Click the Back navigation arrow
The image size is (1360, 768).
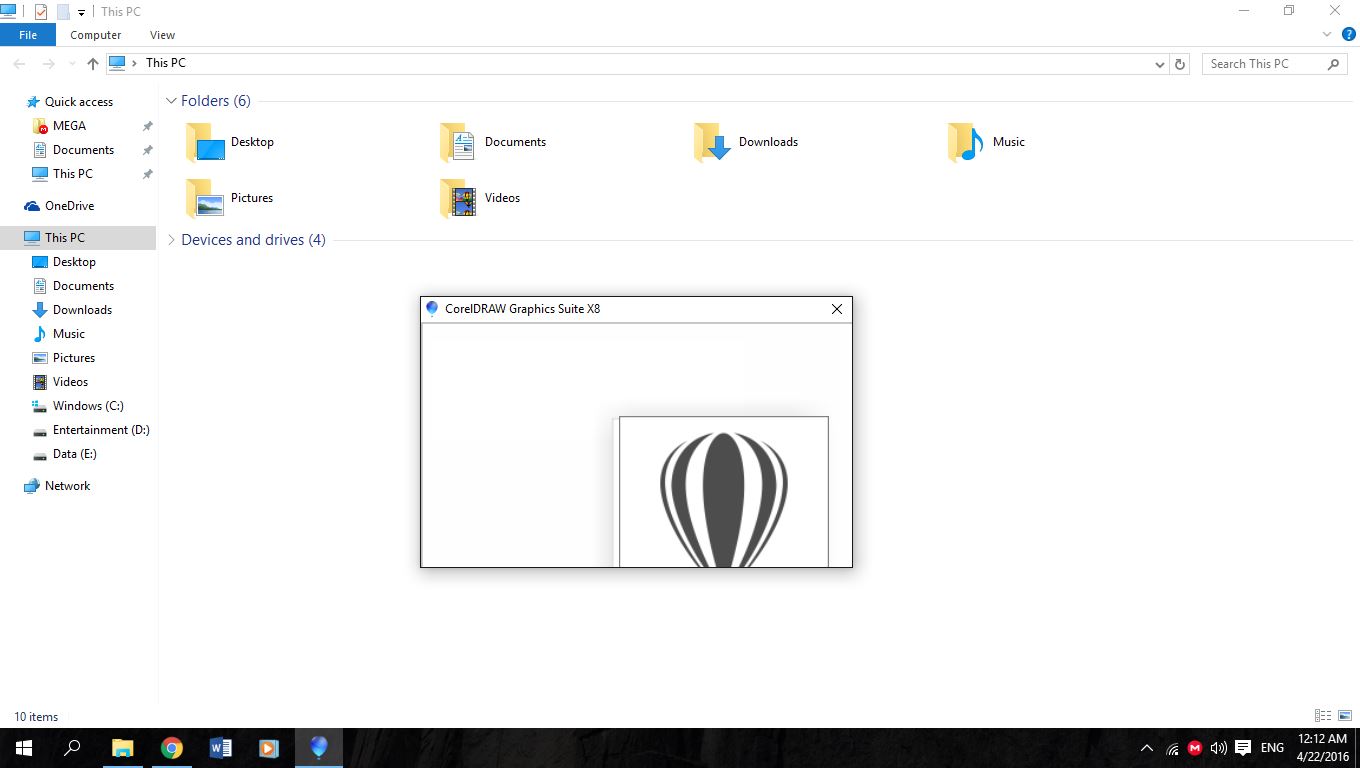tap(20, 63)
